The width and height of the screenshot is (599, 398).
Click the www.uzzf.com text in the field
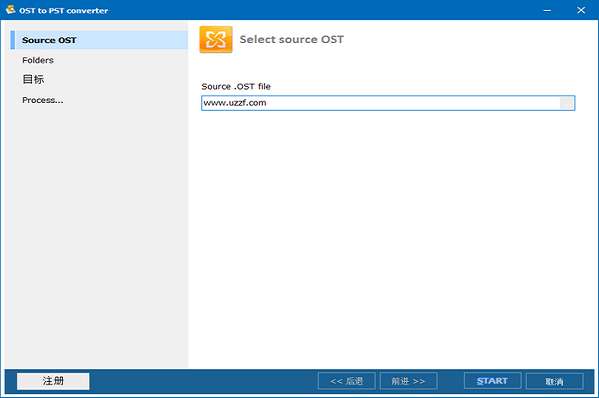click(235, 103)
